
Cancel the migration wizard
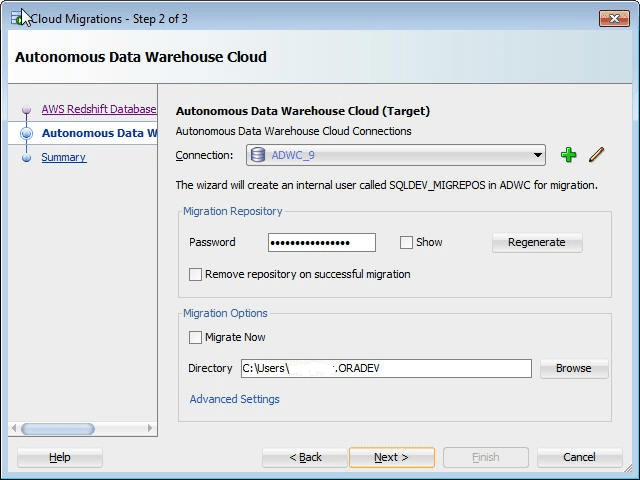click(579, 457)
